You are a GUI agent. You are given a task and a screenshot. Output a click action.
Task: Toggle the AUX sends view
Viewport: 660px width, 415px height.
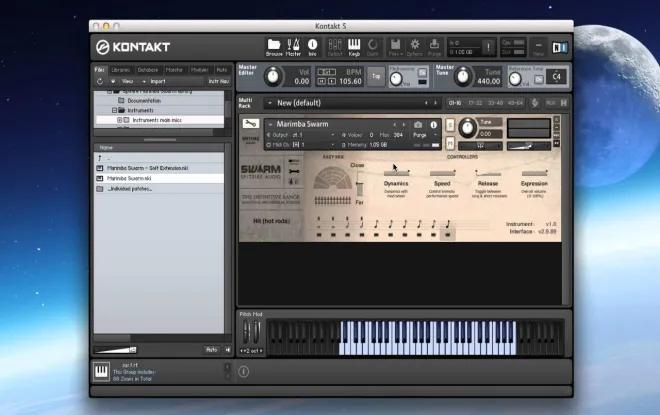pyautogui.click(x=551, y=103)
